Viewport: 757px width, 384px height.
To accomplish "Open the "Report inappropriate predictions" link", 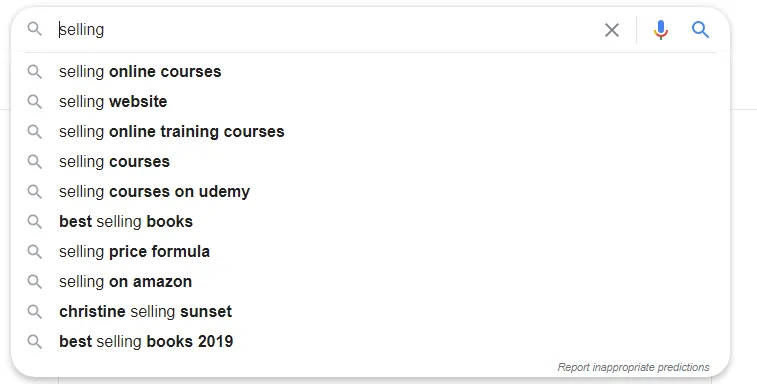I will click(x=633, y=367).
